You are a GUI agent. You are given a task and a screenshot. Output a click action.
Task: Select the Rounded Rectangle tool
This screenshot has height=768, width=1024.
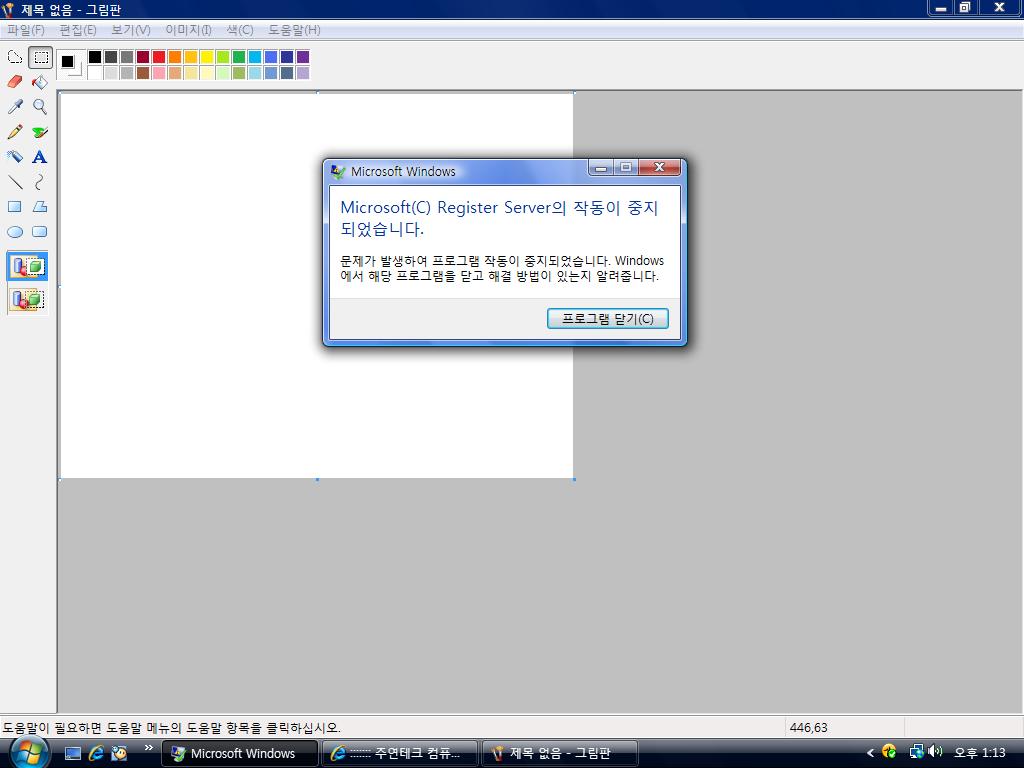(40, 232)
